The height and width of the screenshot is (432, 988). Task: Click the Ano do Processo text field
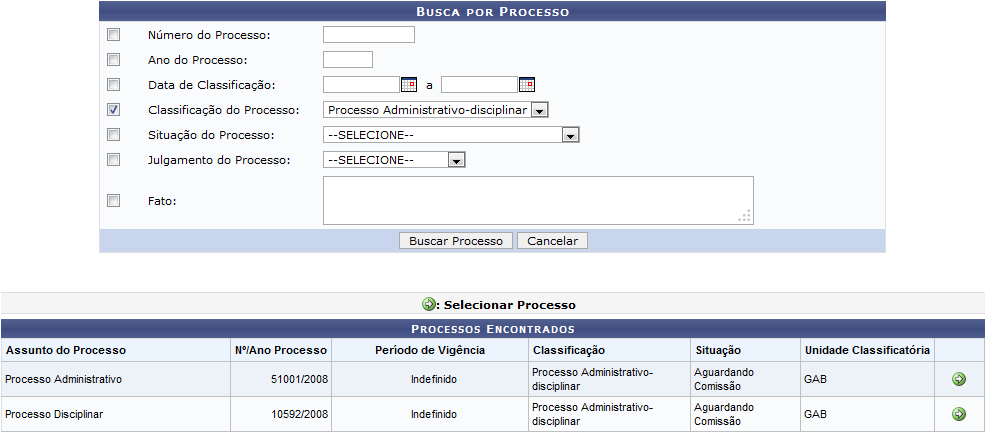tap(348, 60)
